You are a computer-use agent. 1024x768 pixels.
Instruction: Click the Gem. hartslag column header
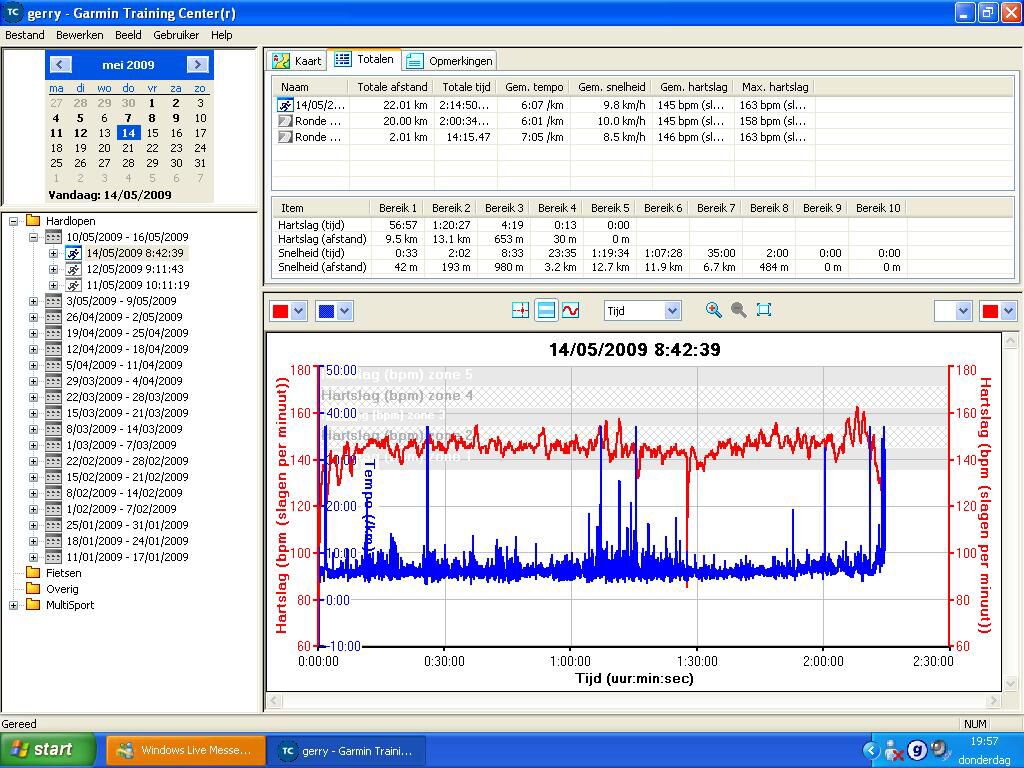694,87
